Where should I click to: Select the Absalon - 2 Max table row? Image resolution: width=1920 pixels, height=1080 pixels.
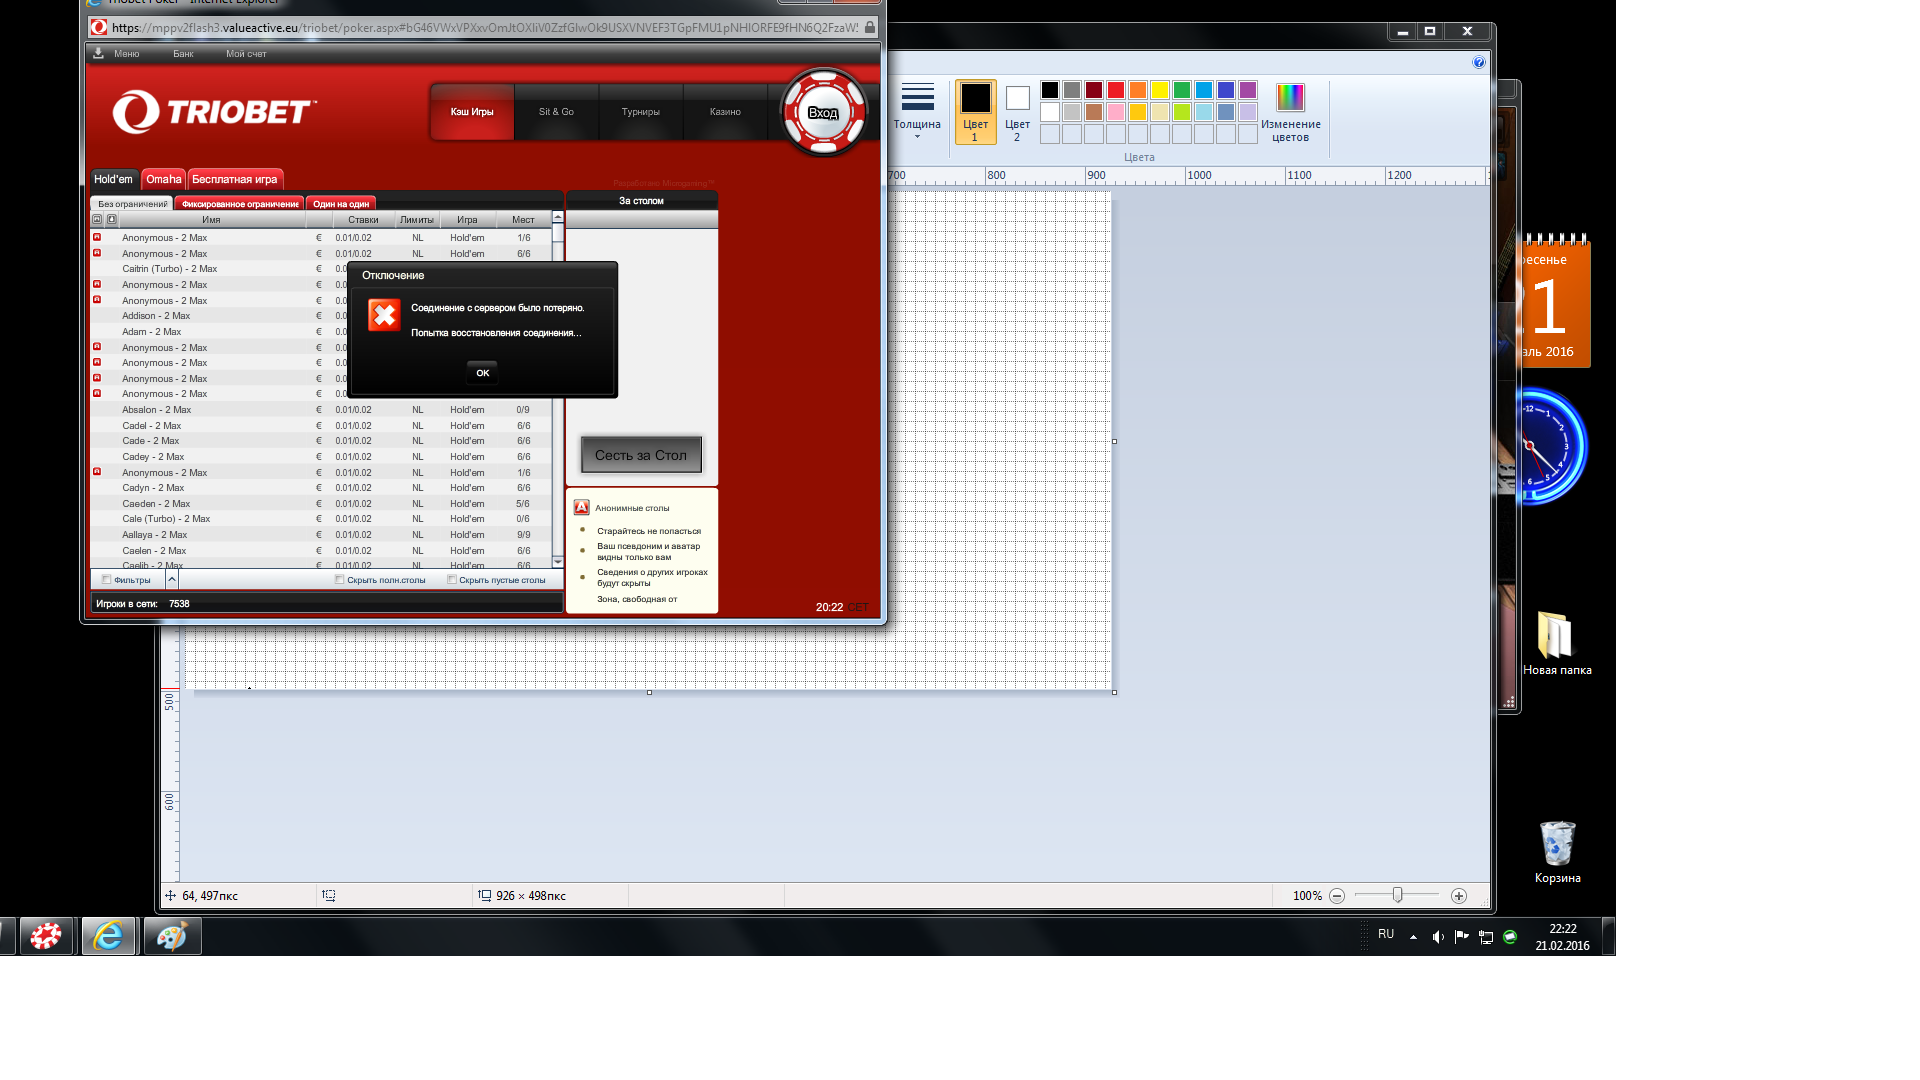pyautogui.click(x=321, y=410)
